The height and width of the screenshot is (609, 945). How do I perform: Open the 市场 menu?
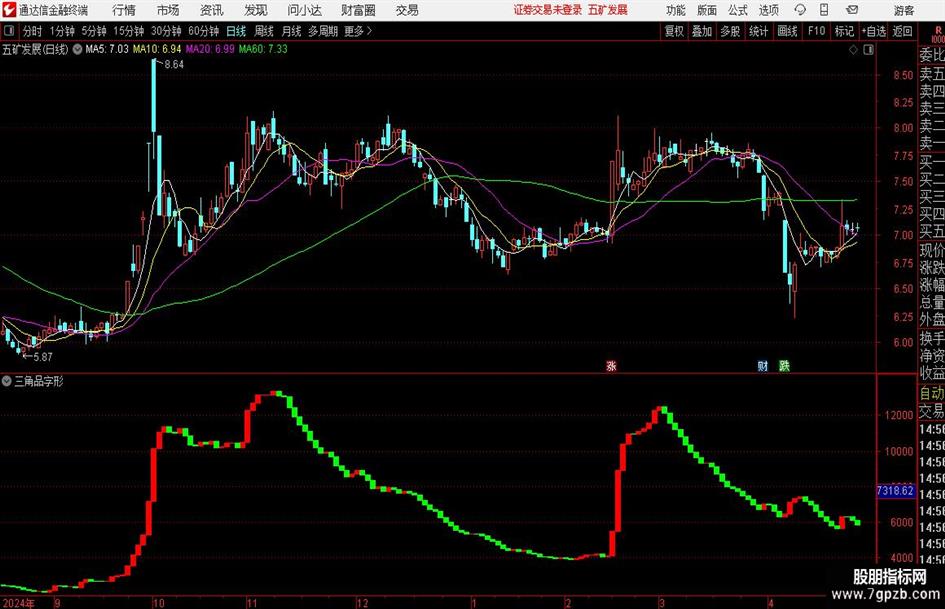click(x=168, y=10)
